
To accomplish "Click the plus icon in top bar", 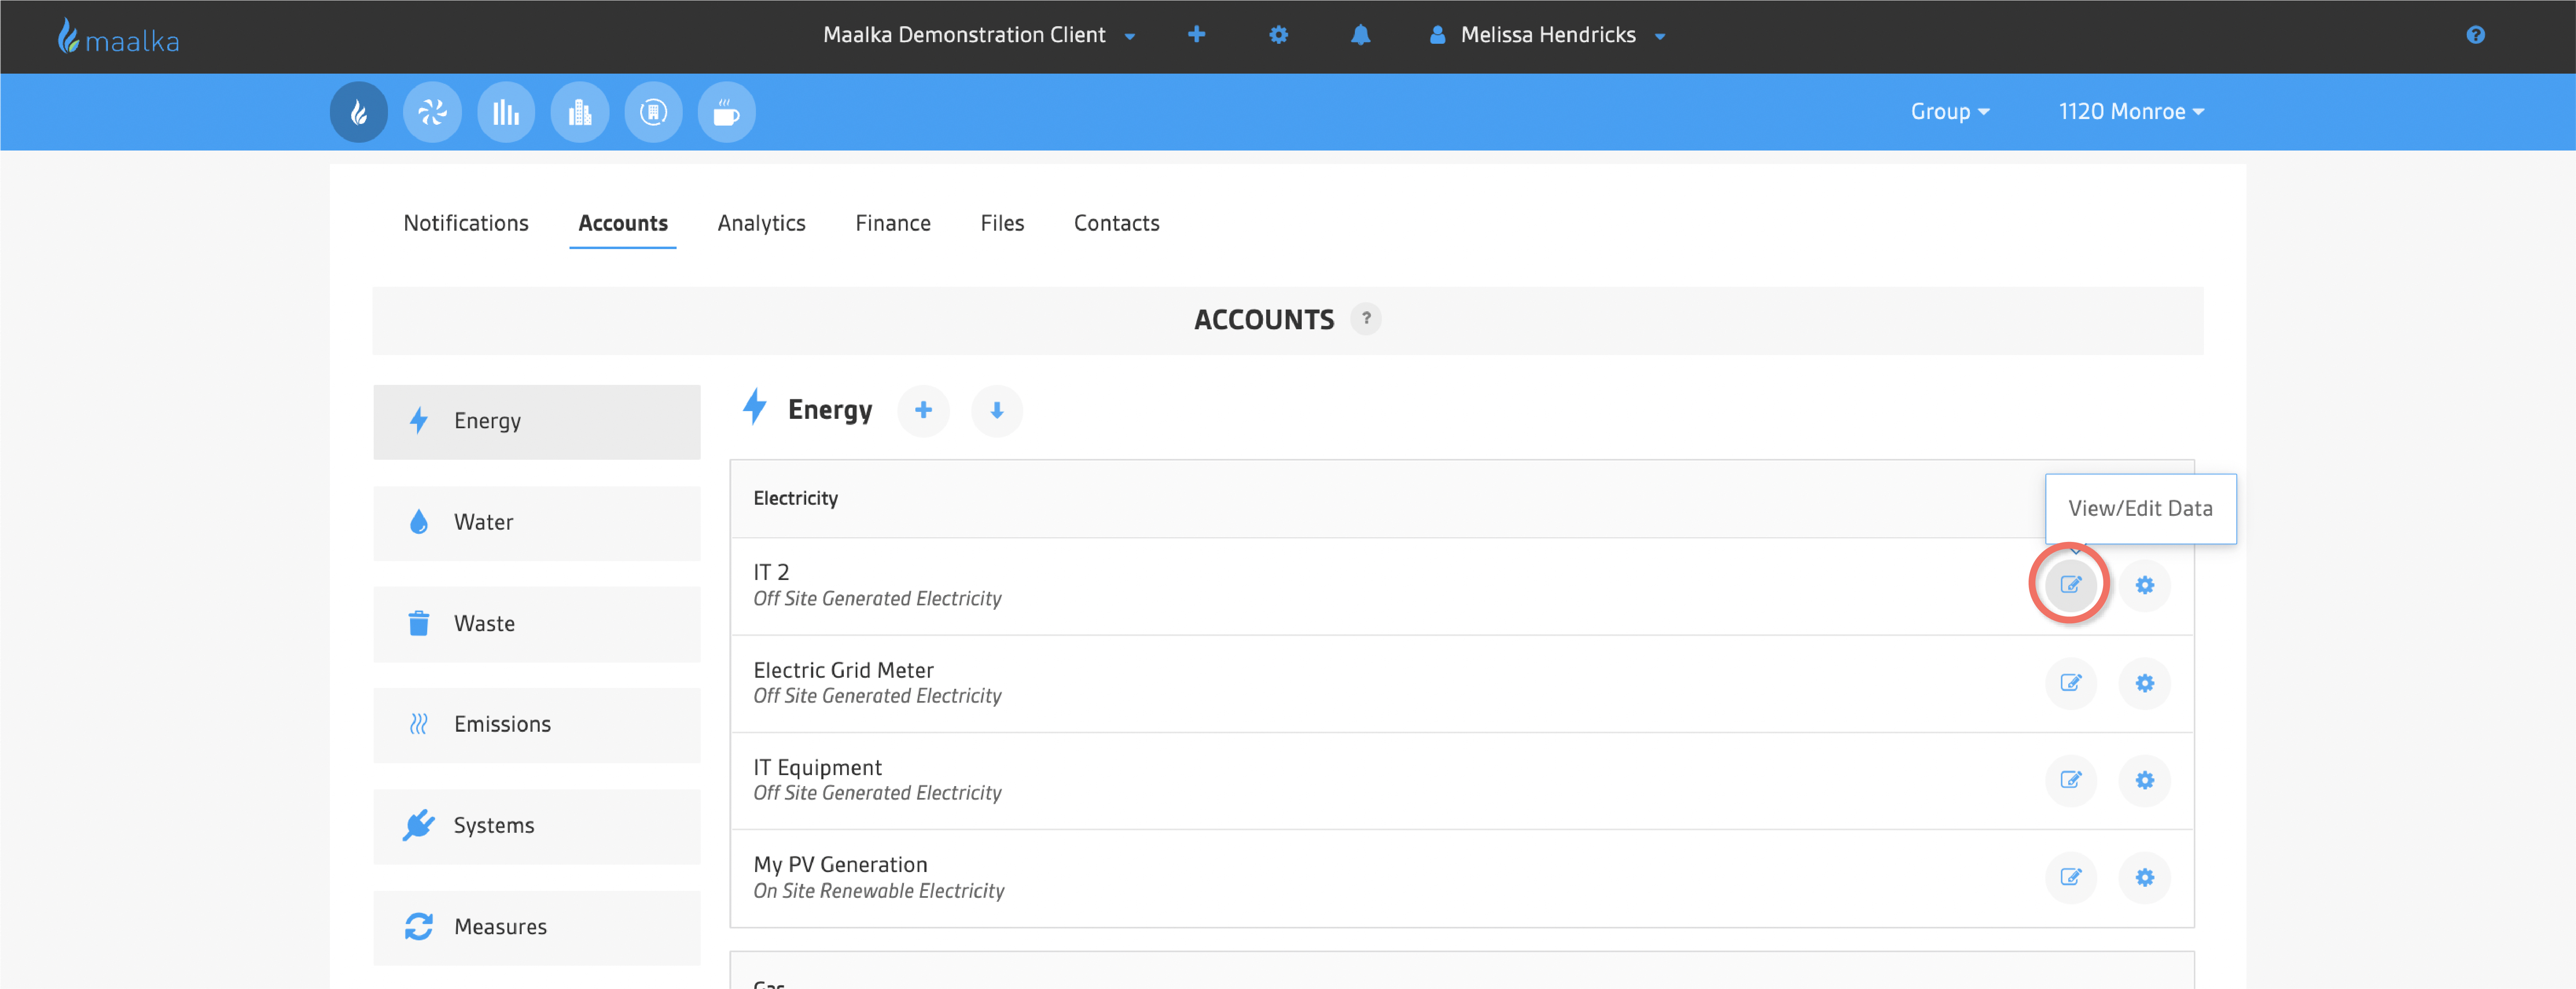I will pos(1196,35).
